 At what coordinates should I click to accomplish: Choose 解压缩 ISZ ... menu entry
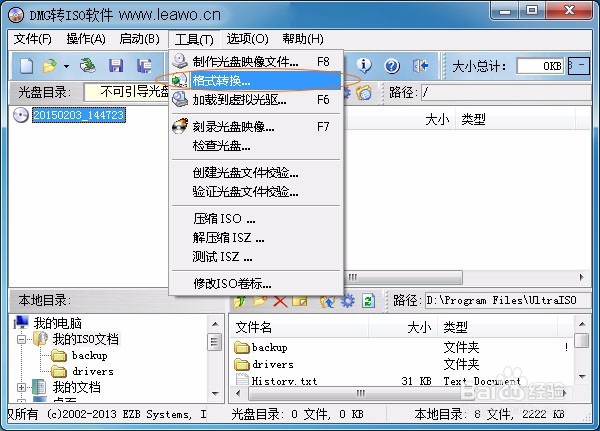click(x=256, y=238)
